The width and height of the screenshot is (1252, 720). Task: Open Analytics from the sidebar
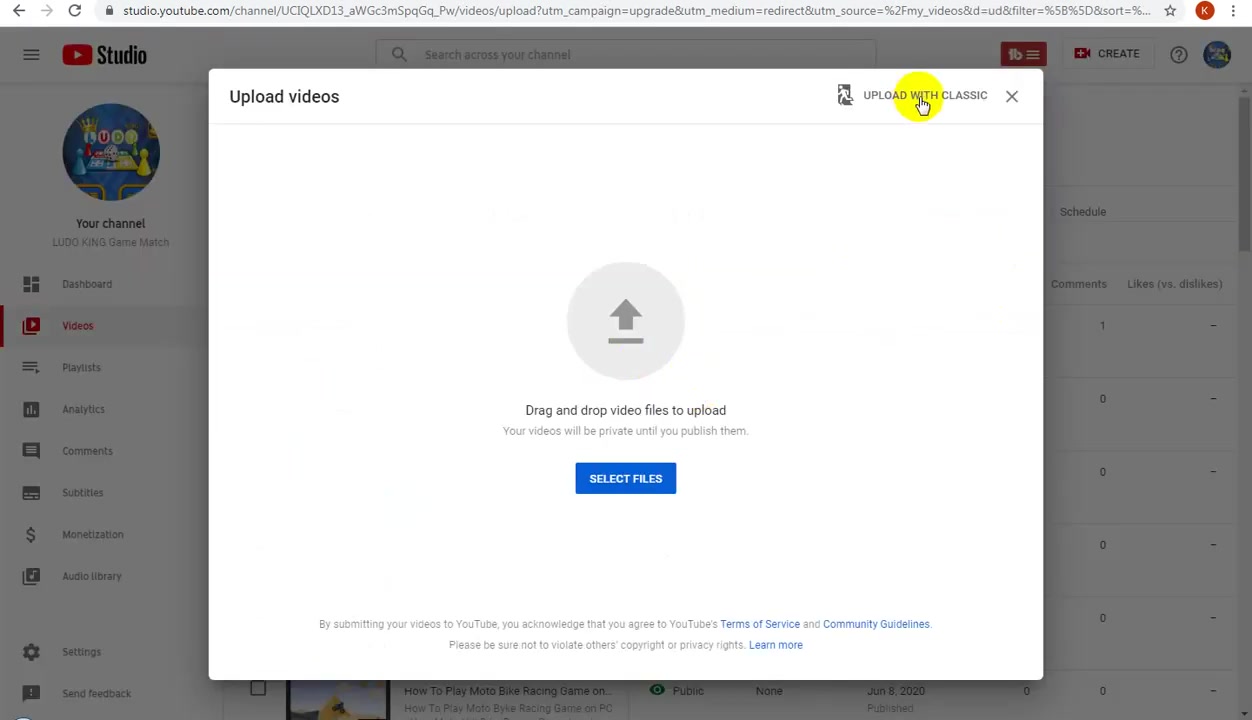pos(83,409)
